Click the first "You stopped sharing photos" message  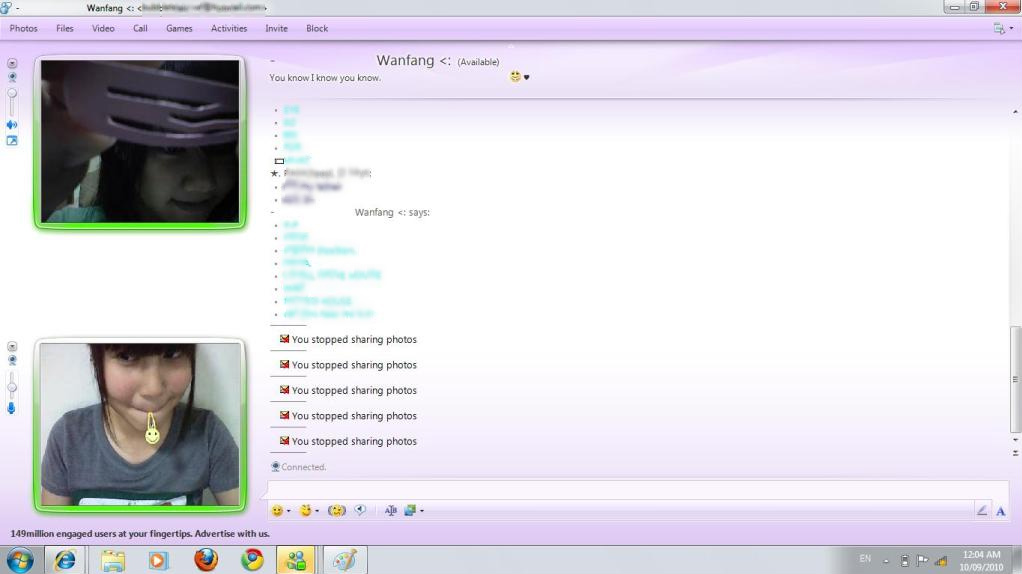coord(354,339)
